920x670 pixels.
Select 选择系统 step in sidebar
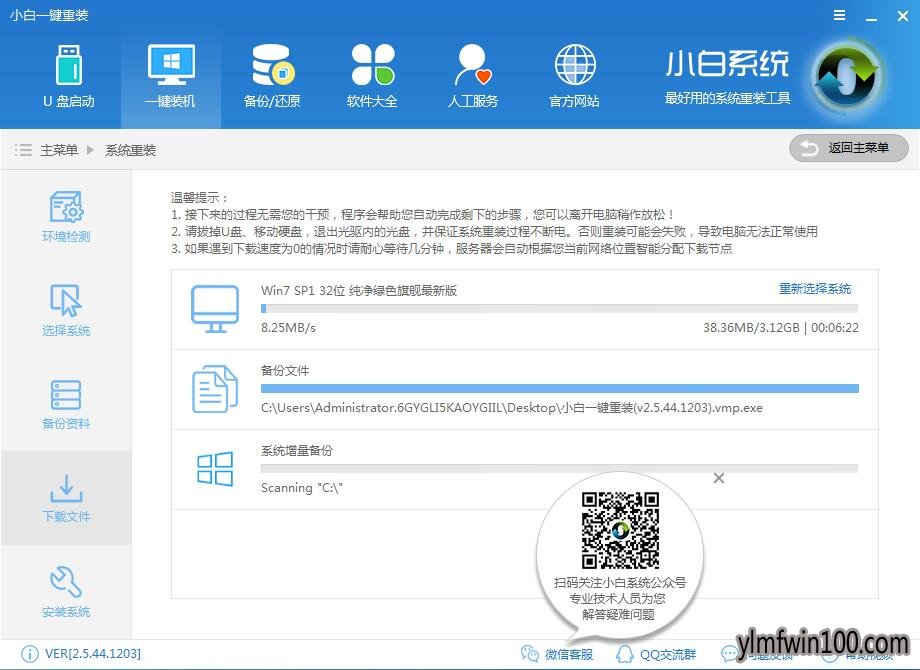66,310
